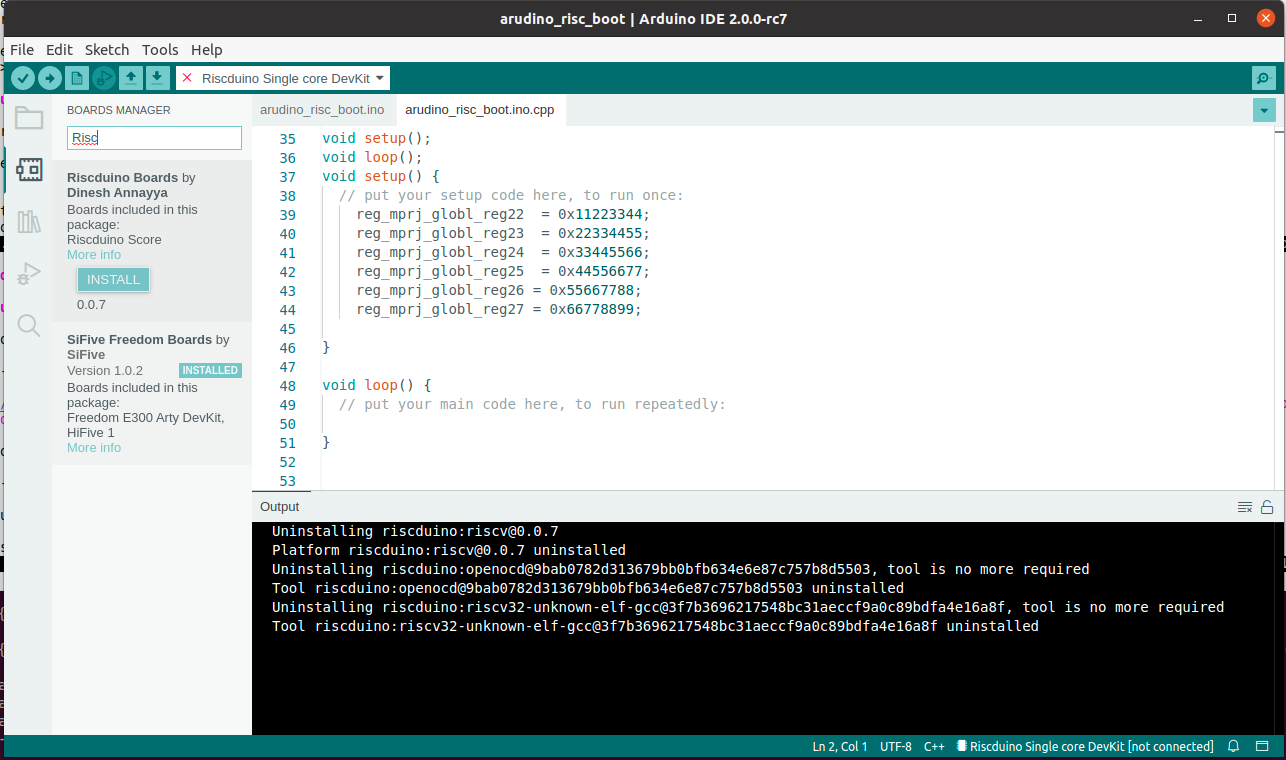Open Sketchbook folder sidebar icon

click(x=29, y=118)
